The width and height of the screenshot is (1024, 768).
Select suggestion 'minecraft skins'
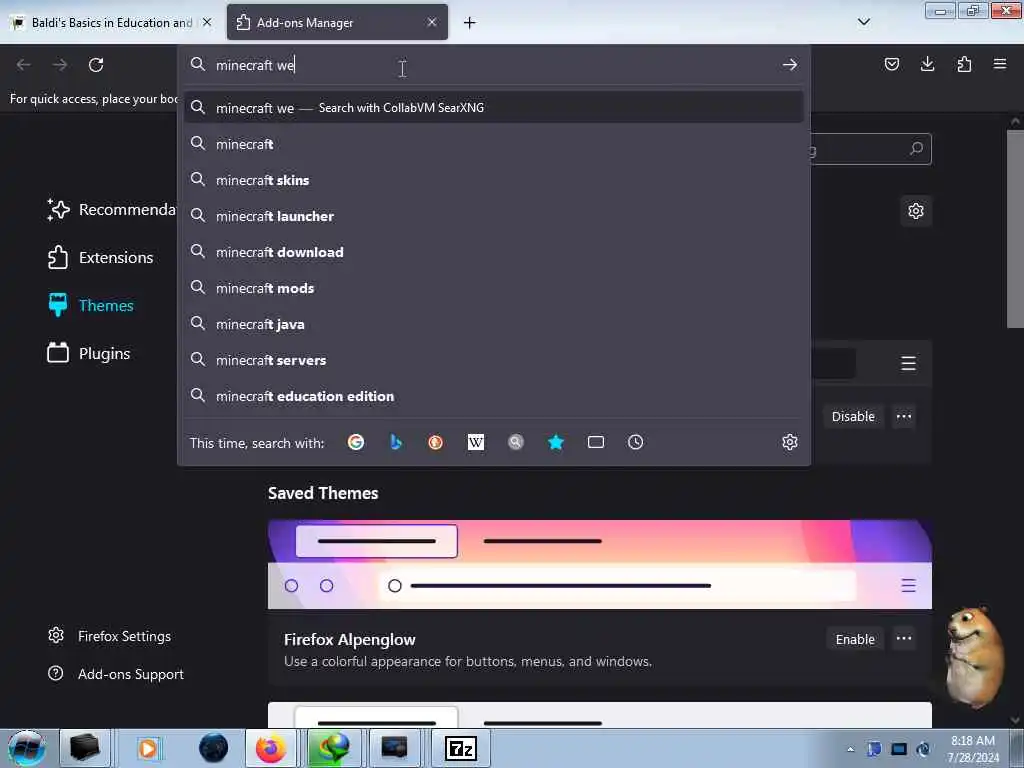[494, 180]
